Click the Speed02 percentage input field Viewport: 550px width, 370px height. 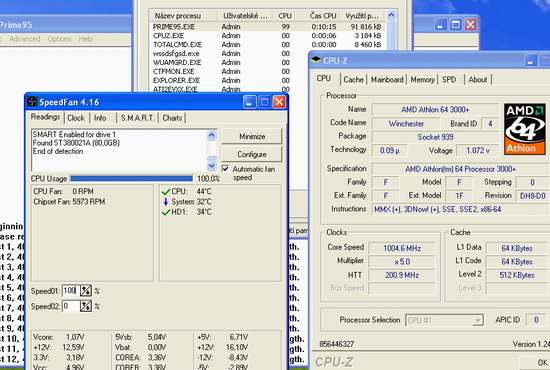[x=71, y=306]
